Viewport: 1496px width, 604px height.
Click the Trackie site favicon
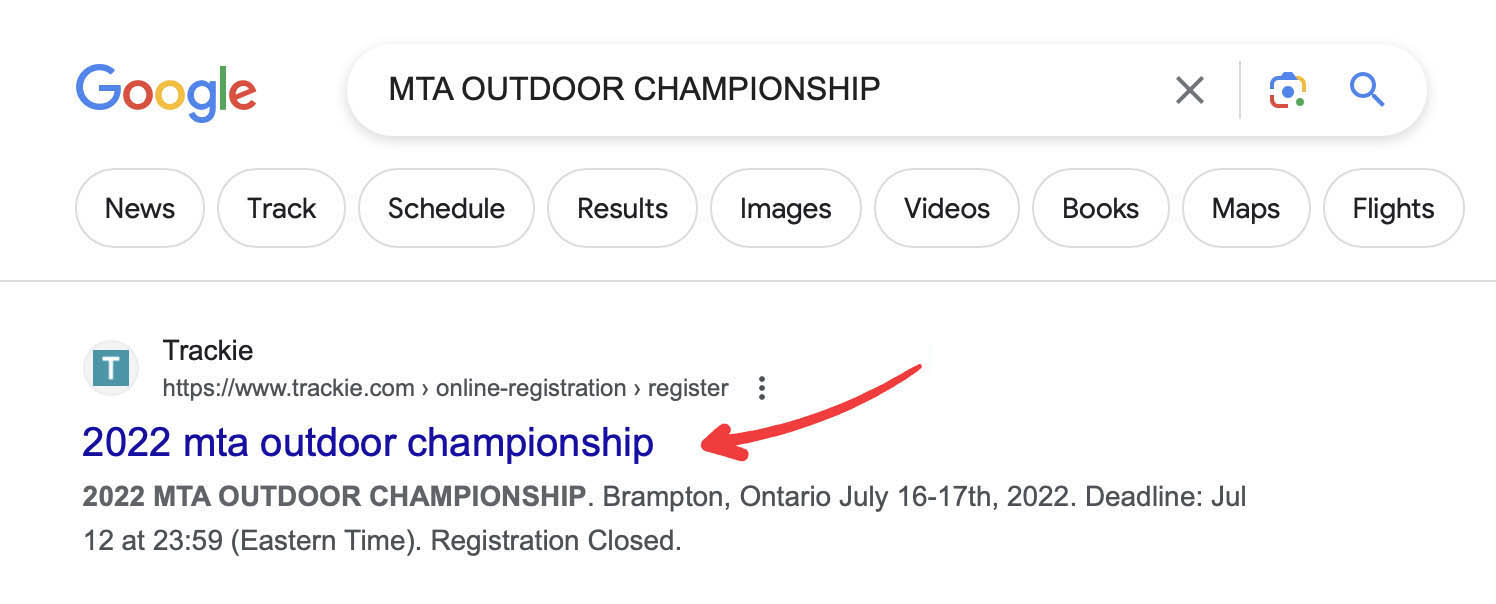coord(110,369)
